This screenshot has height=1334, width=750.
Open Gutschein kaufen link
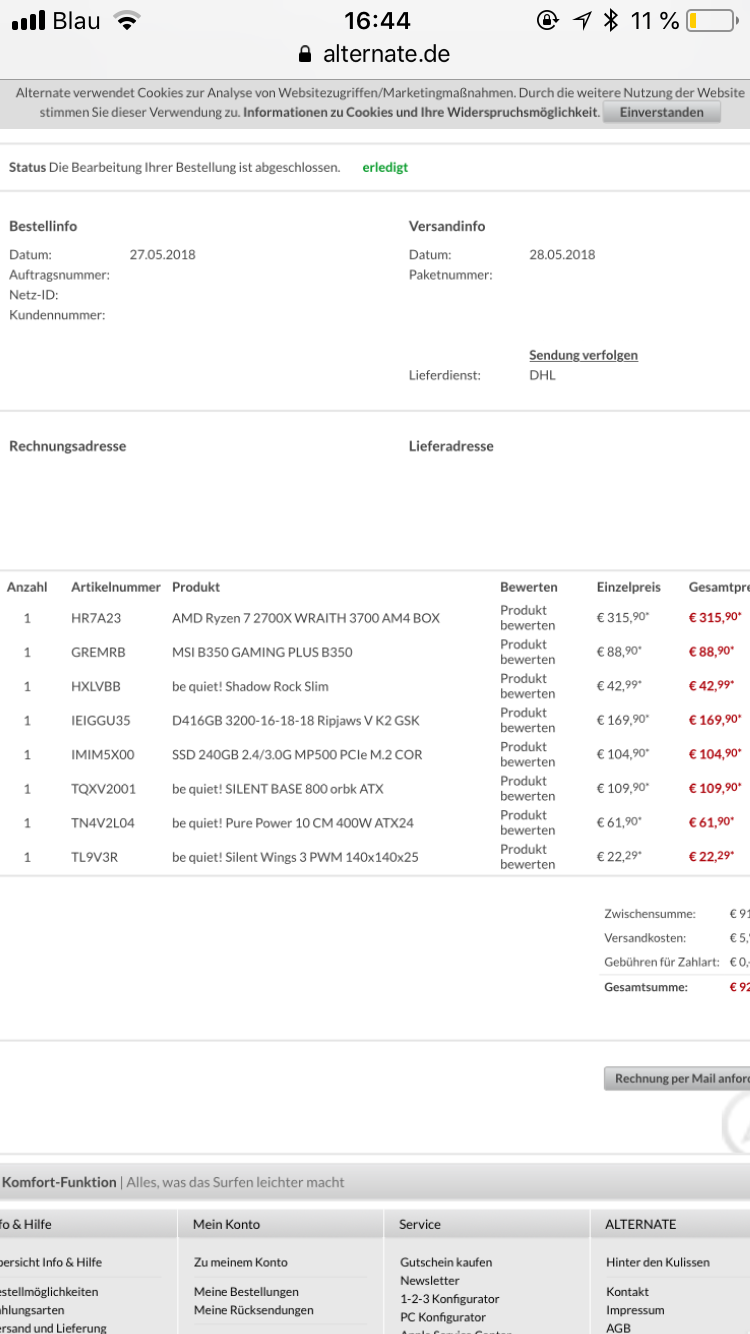click(x=446, y=1262)
